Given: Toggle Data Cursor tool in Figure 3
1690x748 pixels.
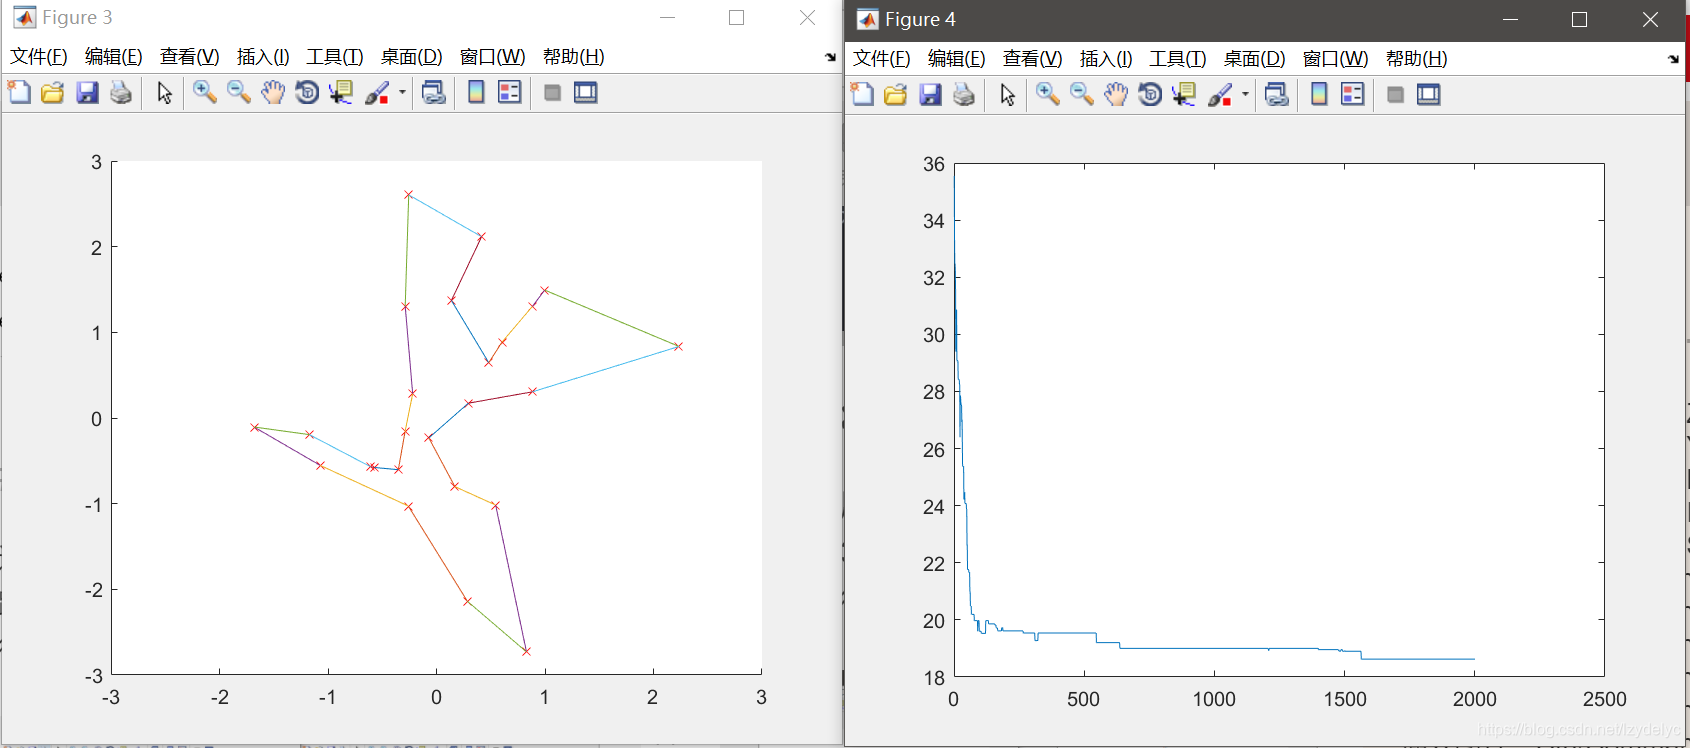Looking at the screenshot, I should 341,93.
